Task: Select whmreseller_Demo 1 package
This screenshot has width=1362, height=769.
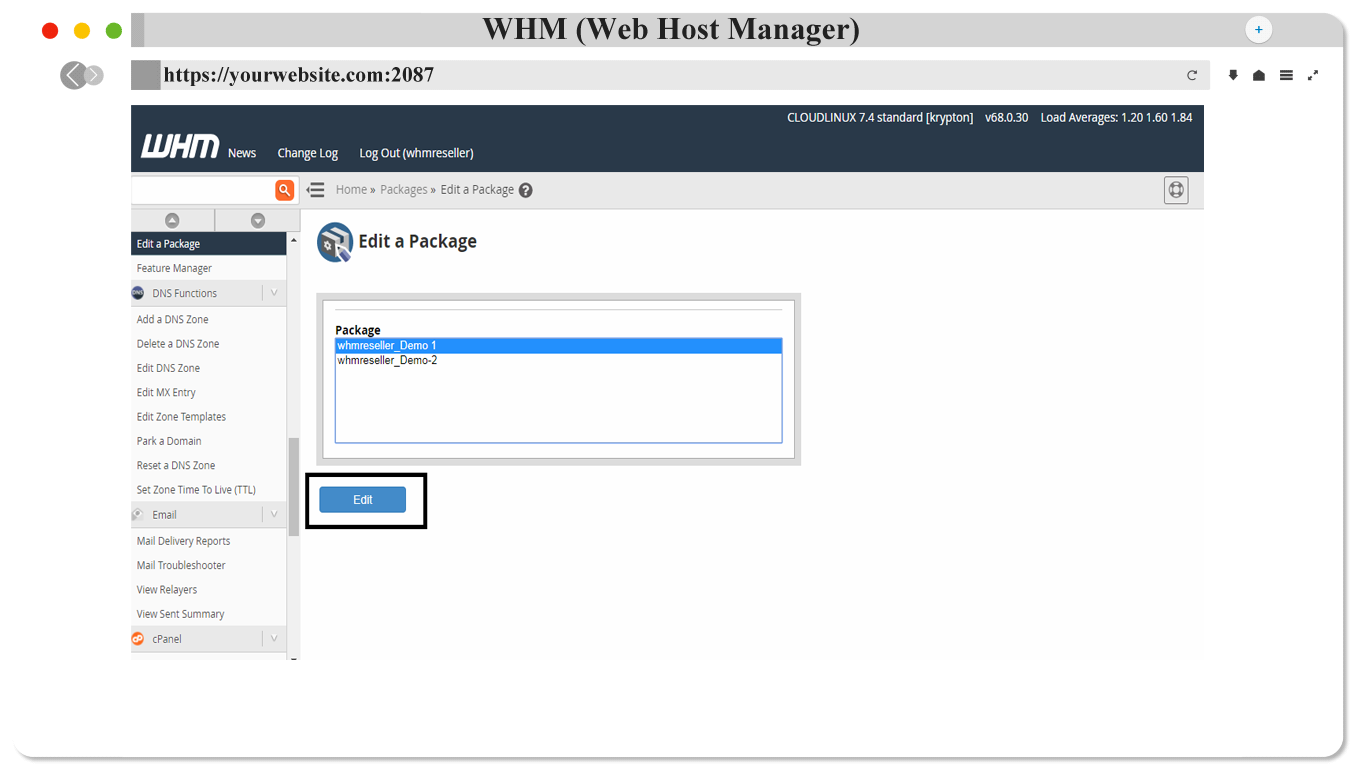Action: pos(558,346)
